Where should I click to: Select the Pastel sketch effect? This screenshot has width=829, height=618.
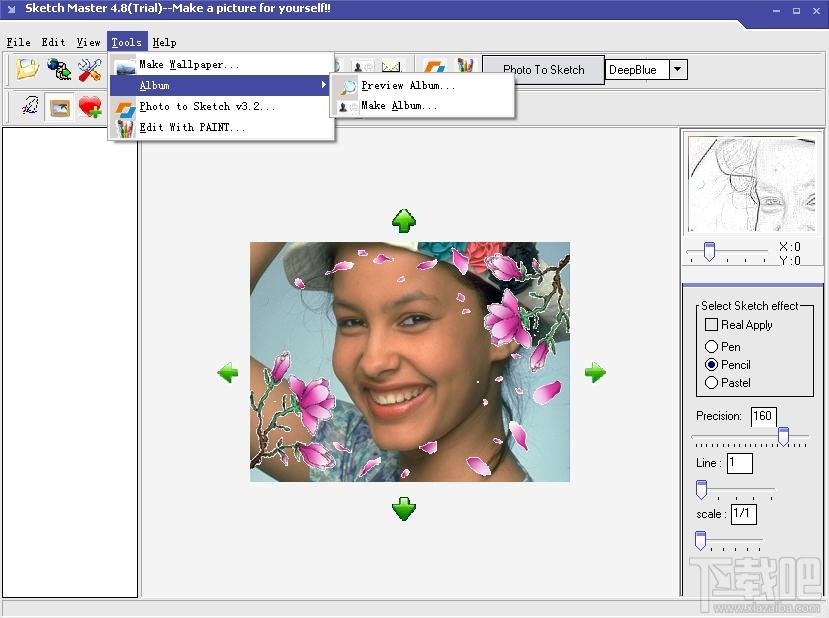coord(712,383)
